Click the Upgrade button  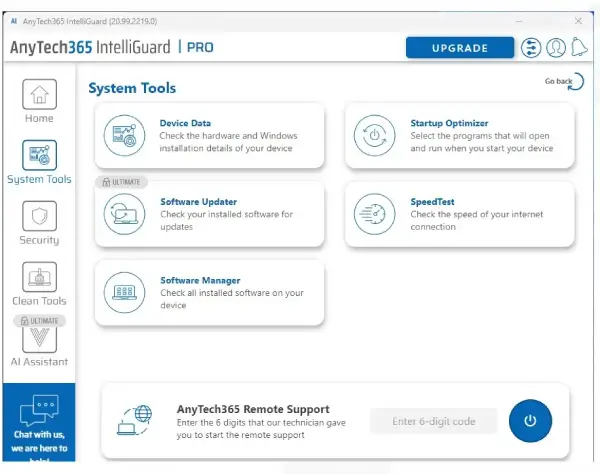click(460, 48)
